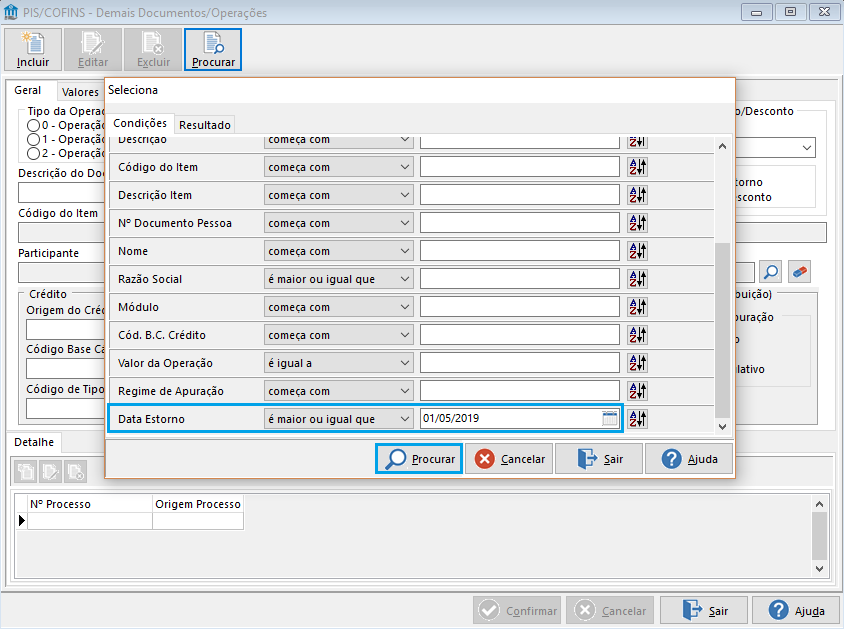Toggle sort order for Descrição Item

(637, 195)
